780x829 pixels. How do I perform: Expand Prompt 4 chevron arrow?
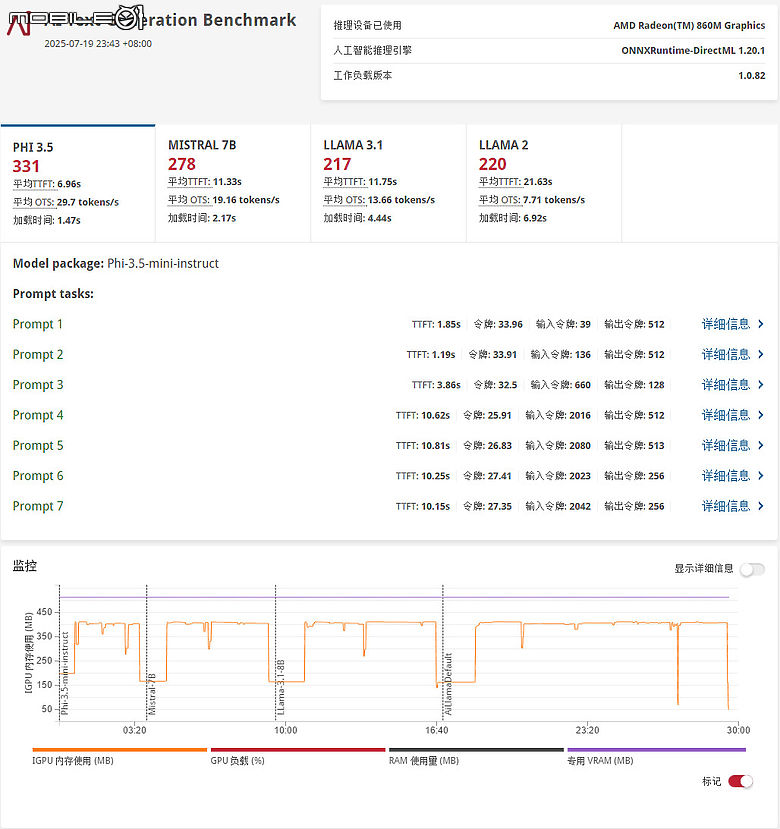click(760, 415)
